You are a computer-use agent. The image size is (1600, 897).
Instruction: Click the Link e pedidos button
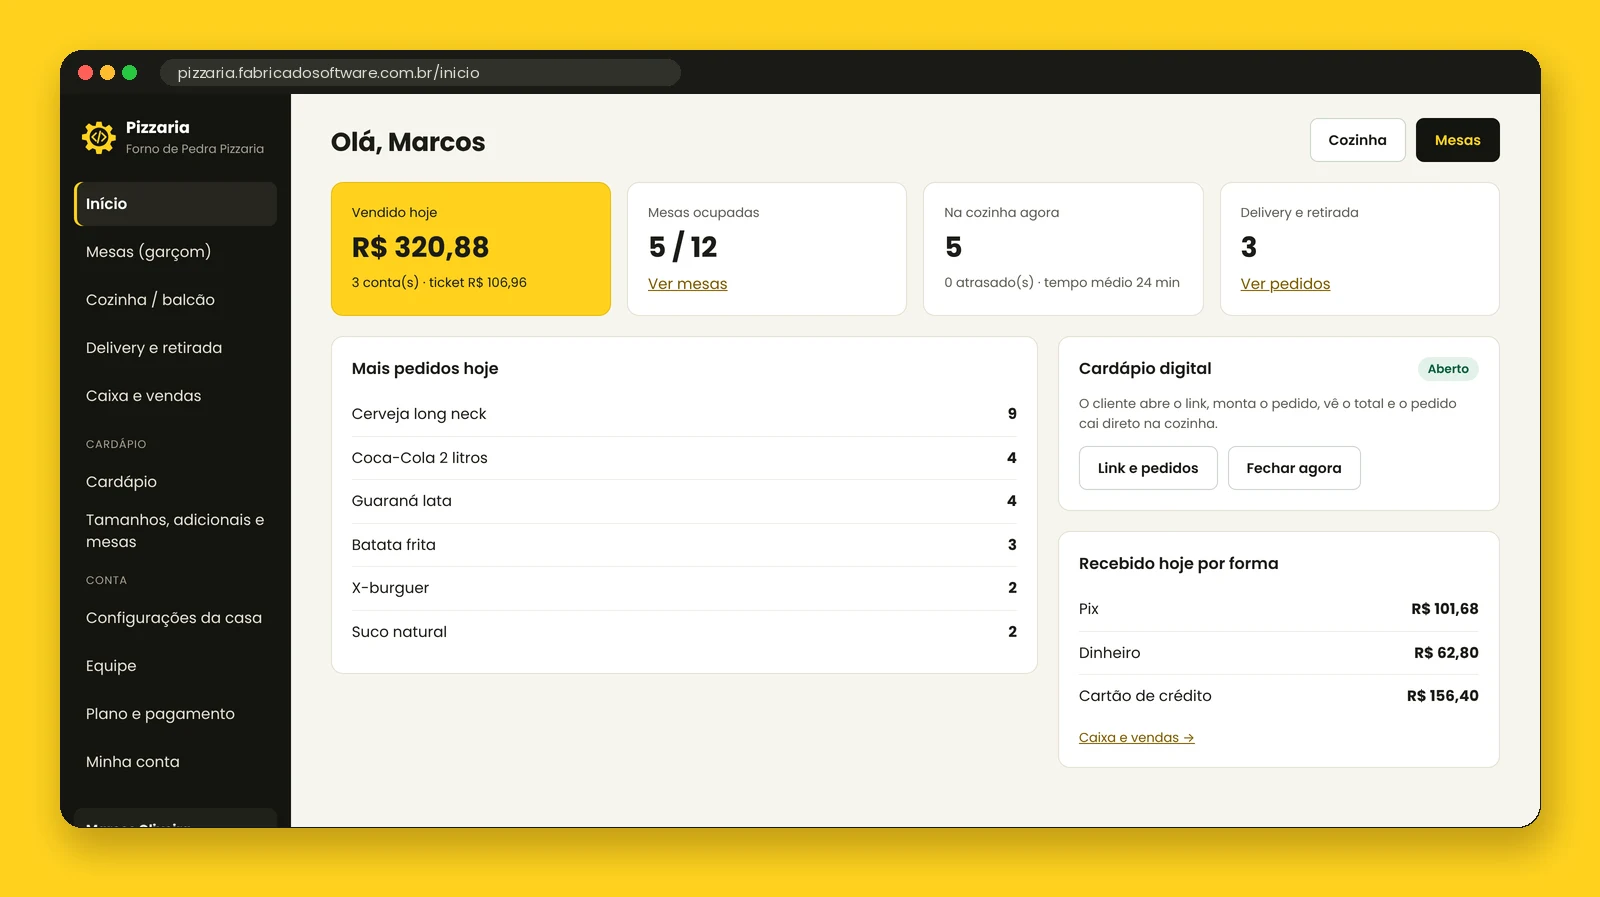[x=1148, y=468]
